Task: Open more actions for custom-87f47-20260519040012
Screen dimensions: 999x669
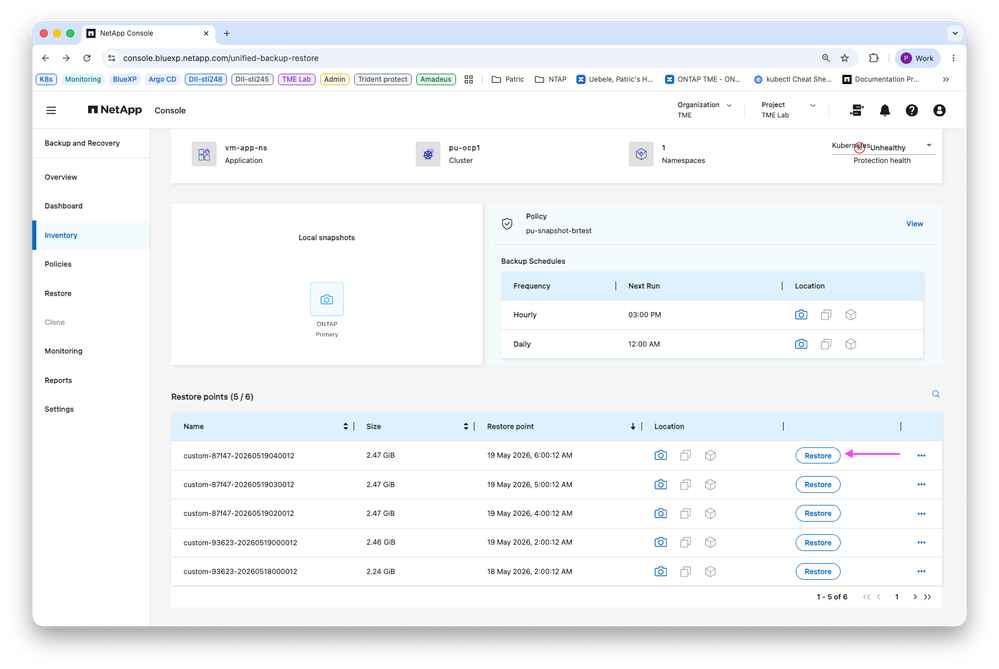Action: coord(921,456)
